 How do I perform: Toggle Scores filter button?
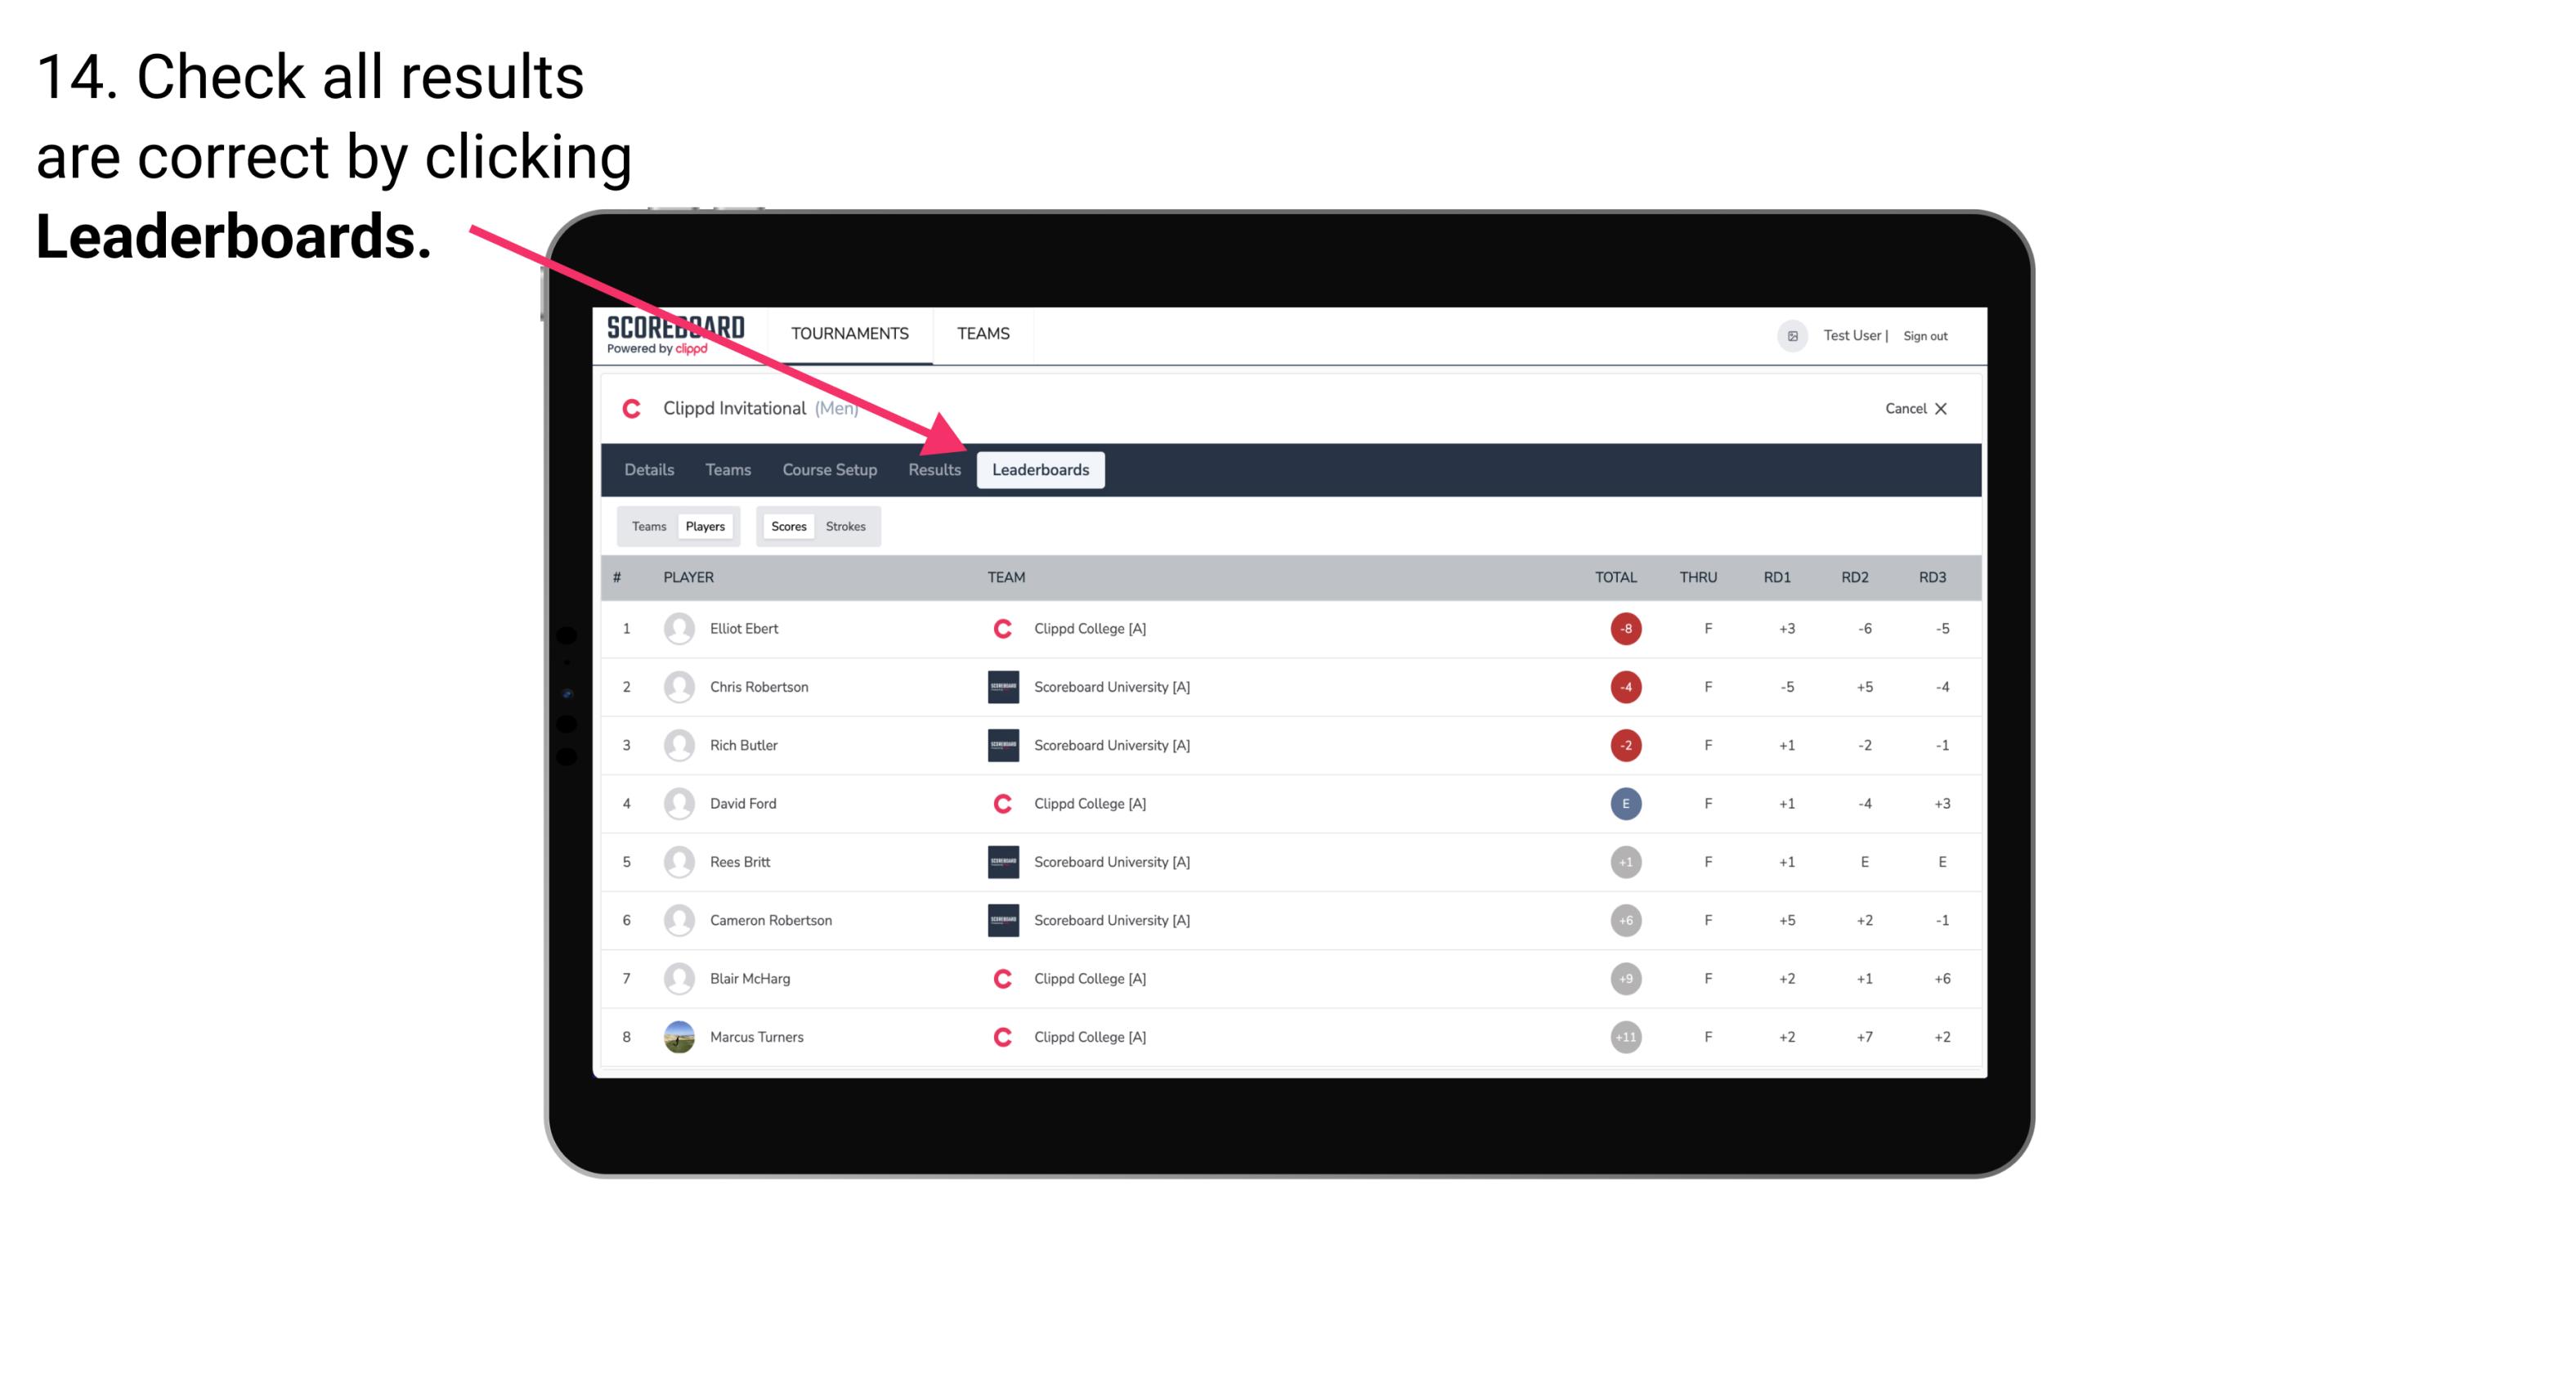788,526
